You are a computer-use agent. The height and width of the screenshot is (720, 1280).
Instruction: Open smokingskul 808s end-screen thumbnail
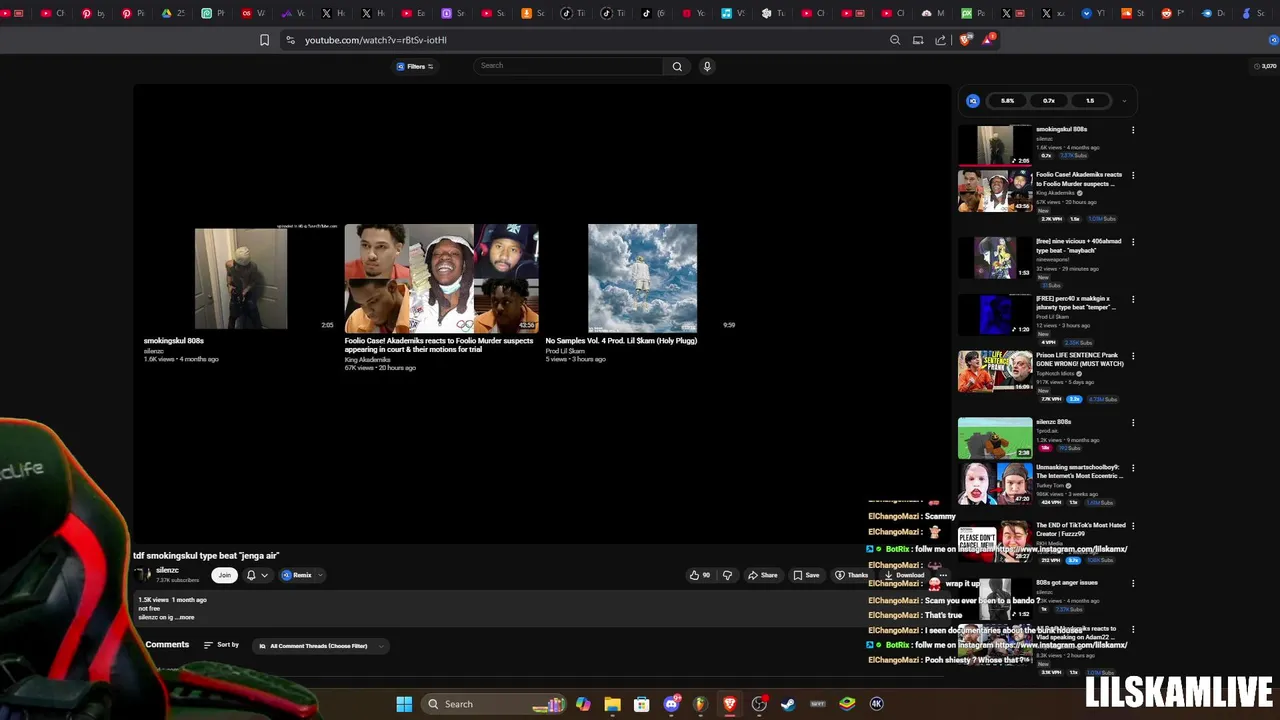(241, 279)
